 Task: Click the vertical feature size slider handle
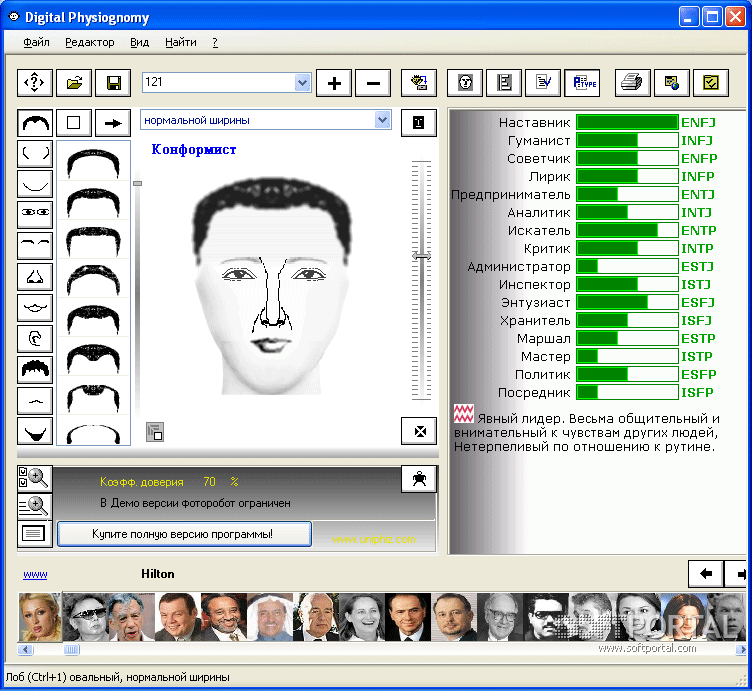tap(421, 256)
